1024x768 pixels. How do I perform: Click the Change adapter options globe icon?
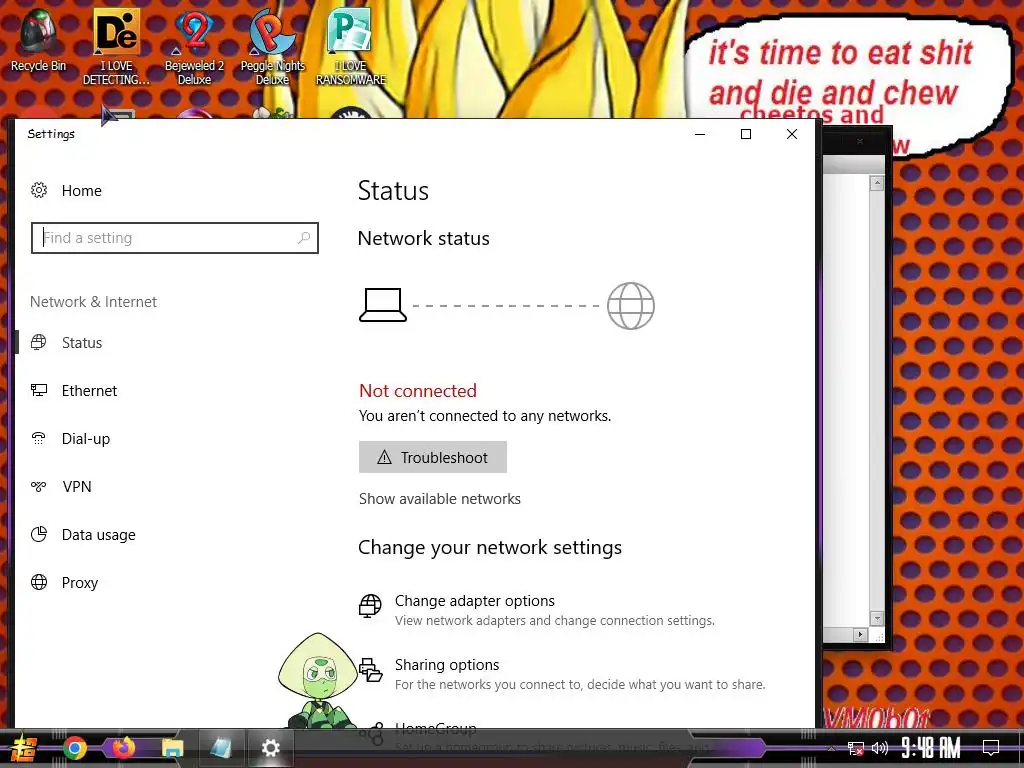[x=370, y=605]
